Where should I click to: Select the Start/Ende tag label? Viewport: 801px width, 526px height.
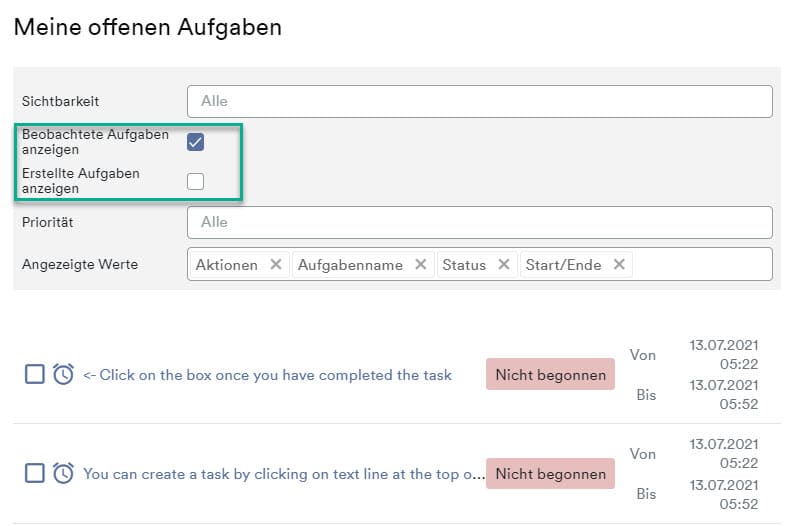pos(563,265)
